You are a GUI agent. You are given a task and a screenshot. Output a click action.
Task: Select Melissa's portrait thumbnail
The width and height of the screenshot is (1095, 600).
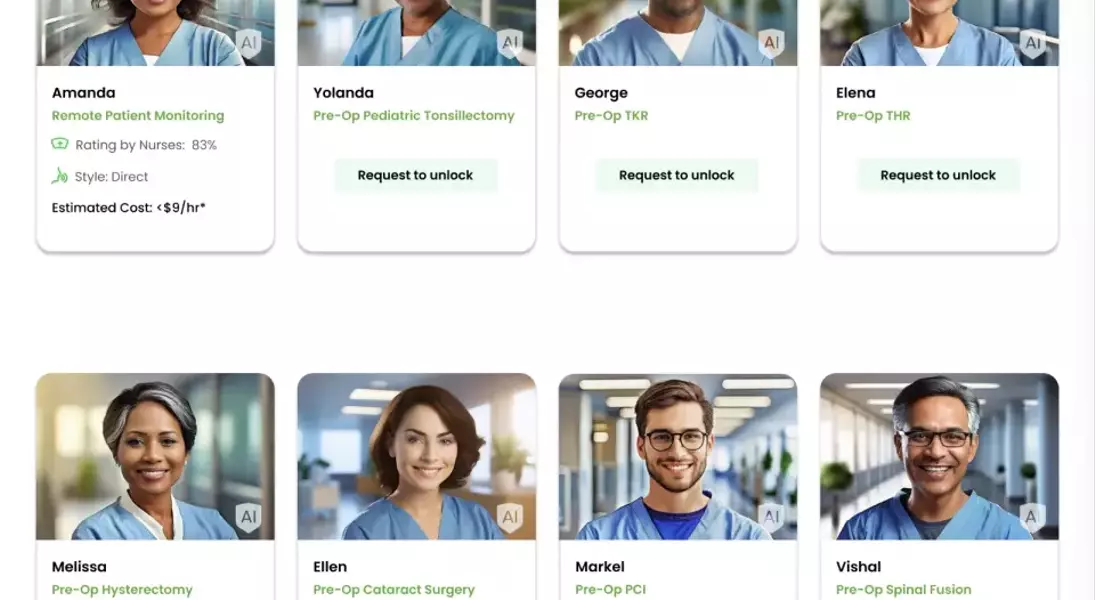click(x=155, y=456)
